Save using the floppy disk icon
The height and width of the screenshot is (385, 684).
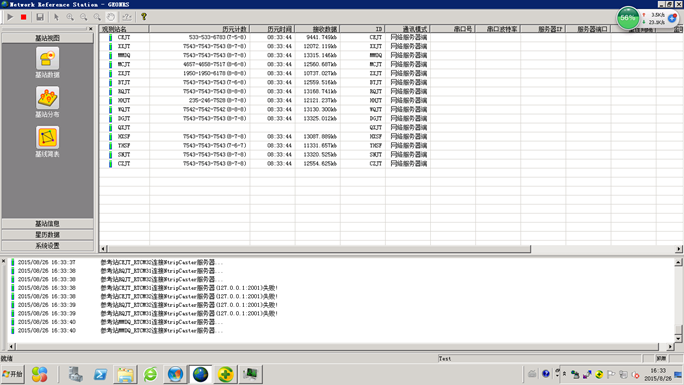coord(40,17)
